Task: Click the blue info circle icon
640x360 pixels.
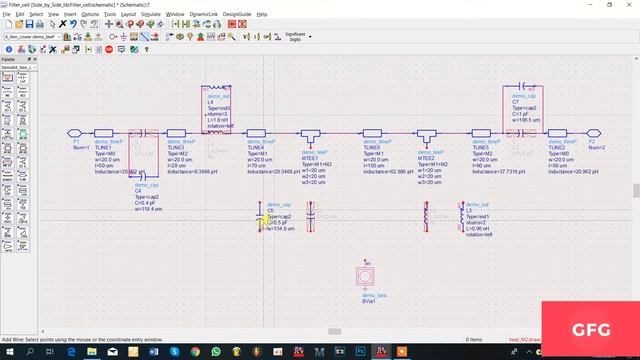Action: (x=9, y=49)
